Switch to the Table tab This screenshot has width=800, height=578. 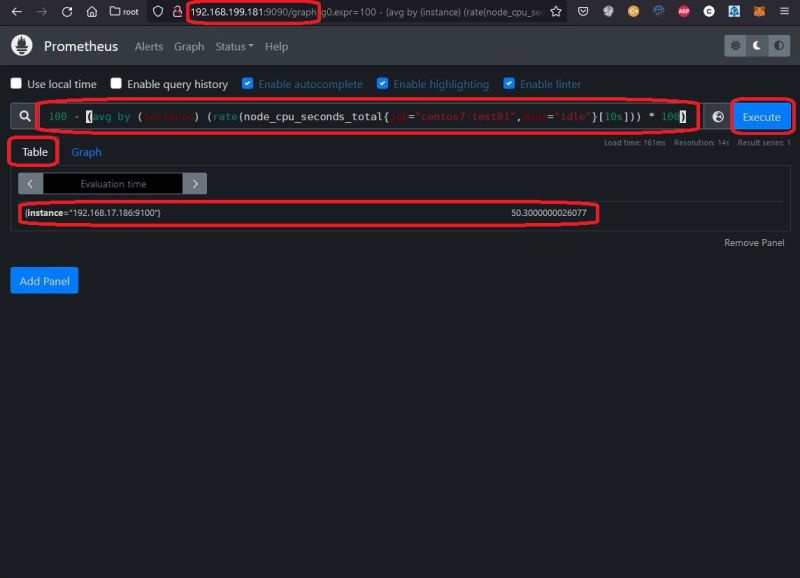(x=35, y=152)
